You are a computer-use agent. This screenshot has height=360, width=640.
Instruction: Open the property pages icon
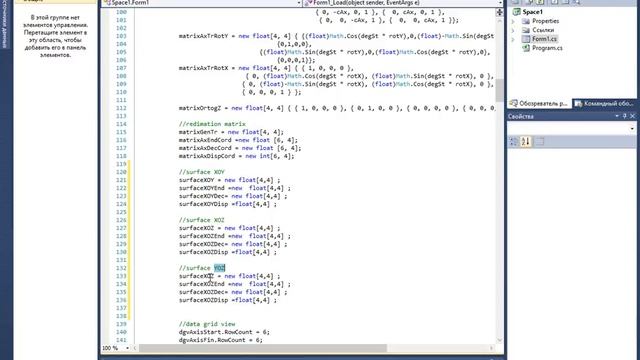pos(539,142)
